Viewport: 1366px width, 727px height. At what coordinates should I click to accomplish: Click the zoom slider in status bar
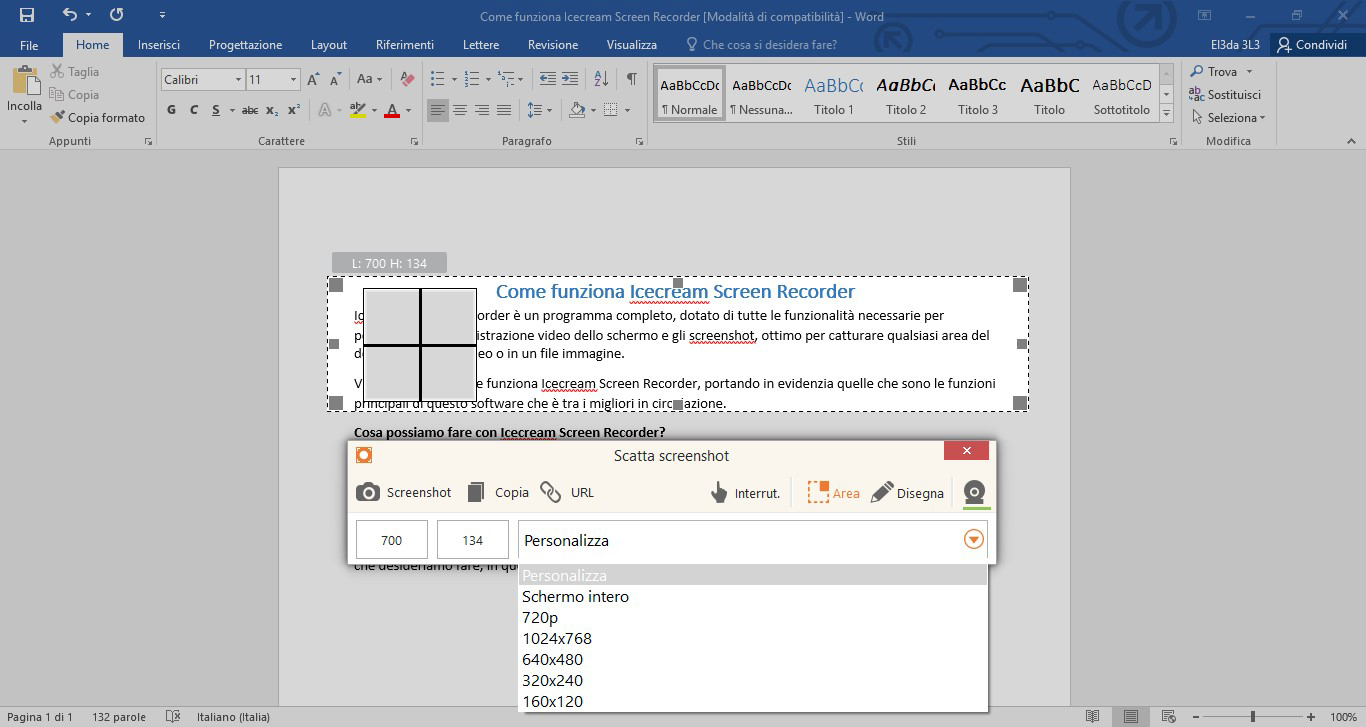[x=1253, y=717]
